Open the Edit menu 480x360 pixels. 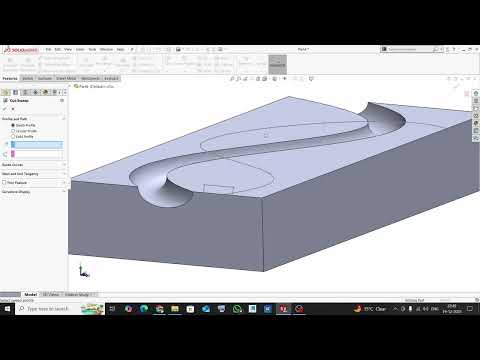(x=58, y=49)
